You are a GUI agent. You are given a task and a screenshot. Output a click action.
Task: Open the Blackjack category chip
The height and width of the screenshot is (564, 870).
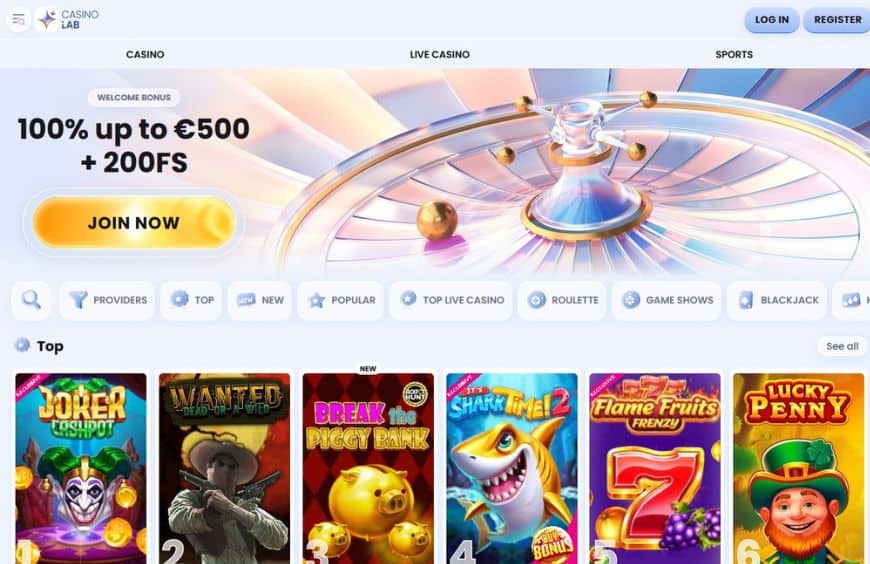pos(777,300)
